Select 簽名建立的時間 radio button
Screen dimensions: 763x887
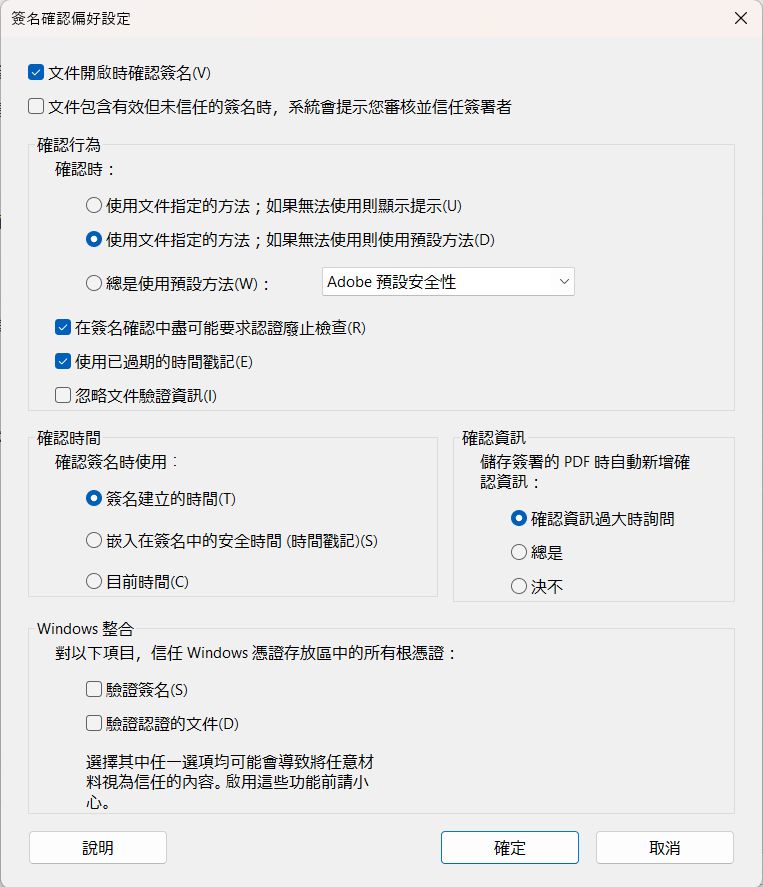click(94, 498)
